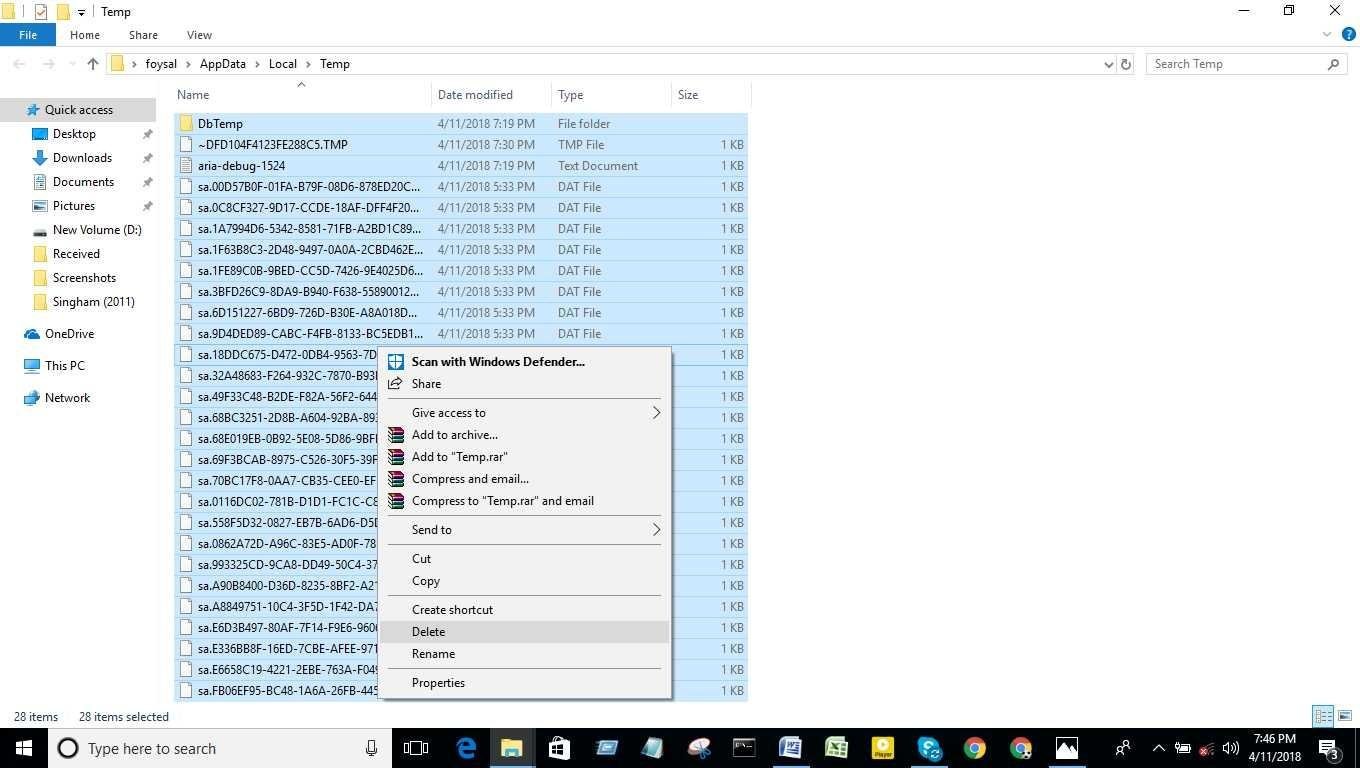Click the Share icon in context menu
The width and height of the screenshot is (1360, 768).
pyautogui.click(x=396, y=384)
